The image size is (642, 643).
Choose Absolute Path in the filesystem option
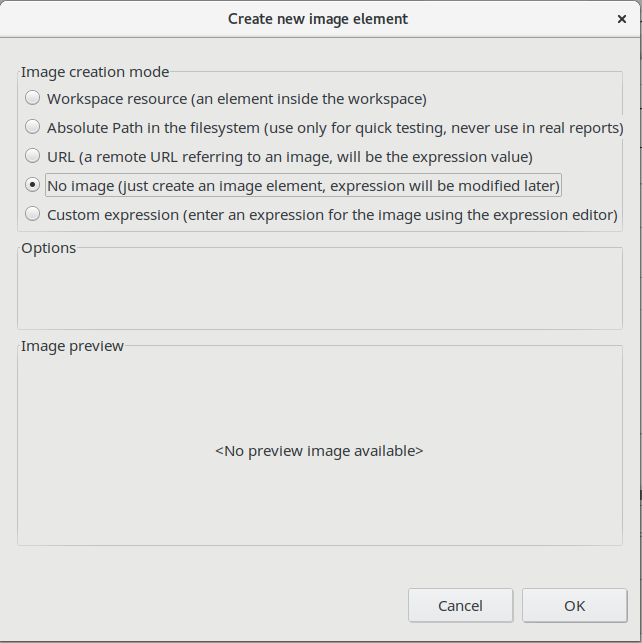33,127
